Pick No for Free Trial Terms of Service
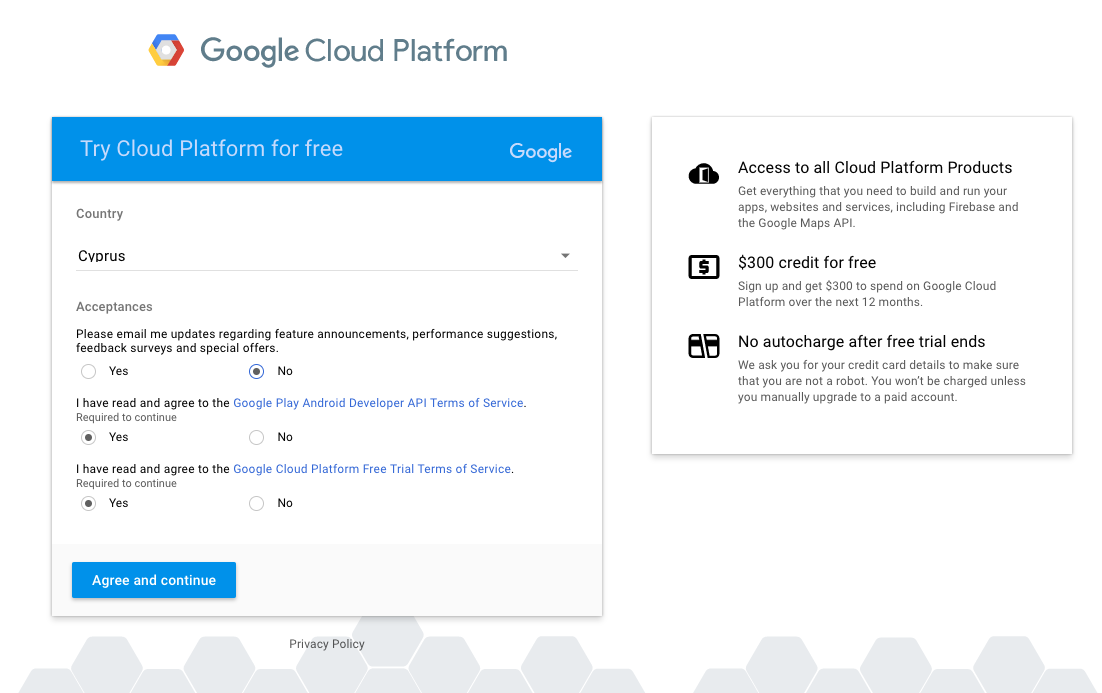 pyautogui.click(x=257, y=503)
